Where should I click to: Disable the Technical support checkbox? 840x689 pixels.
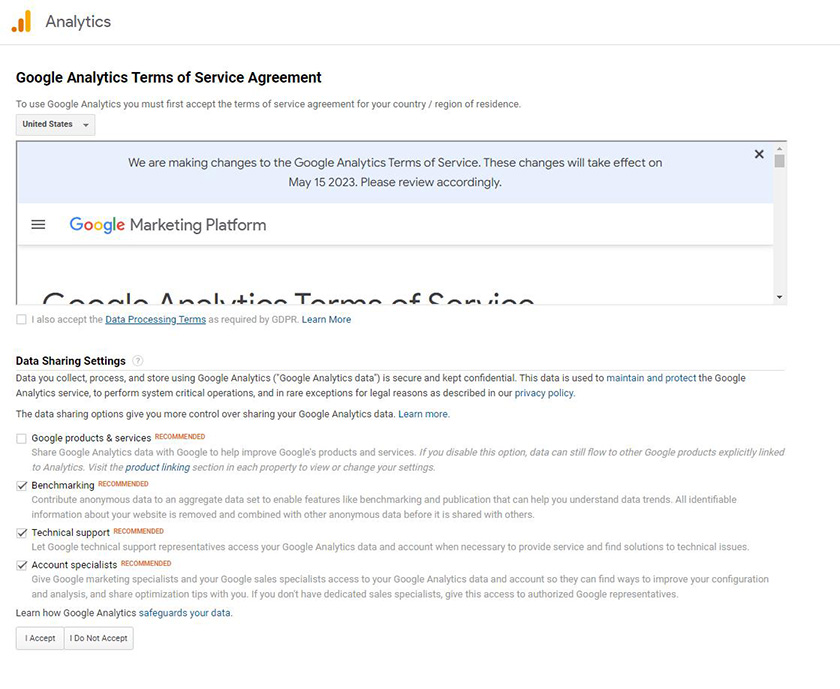coord(21,533)
